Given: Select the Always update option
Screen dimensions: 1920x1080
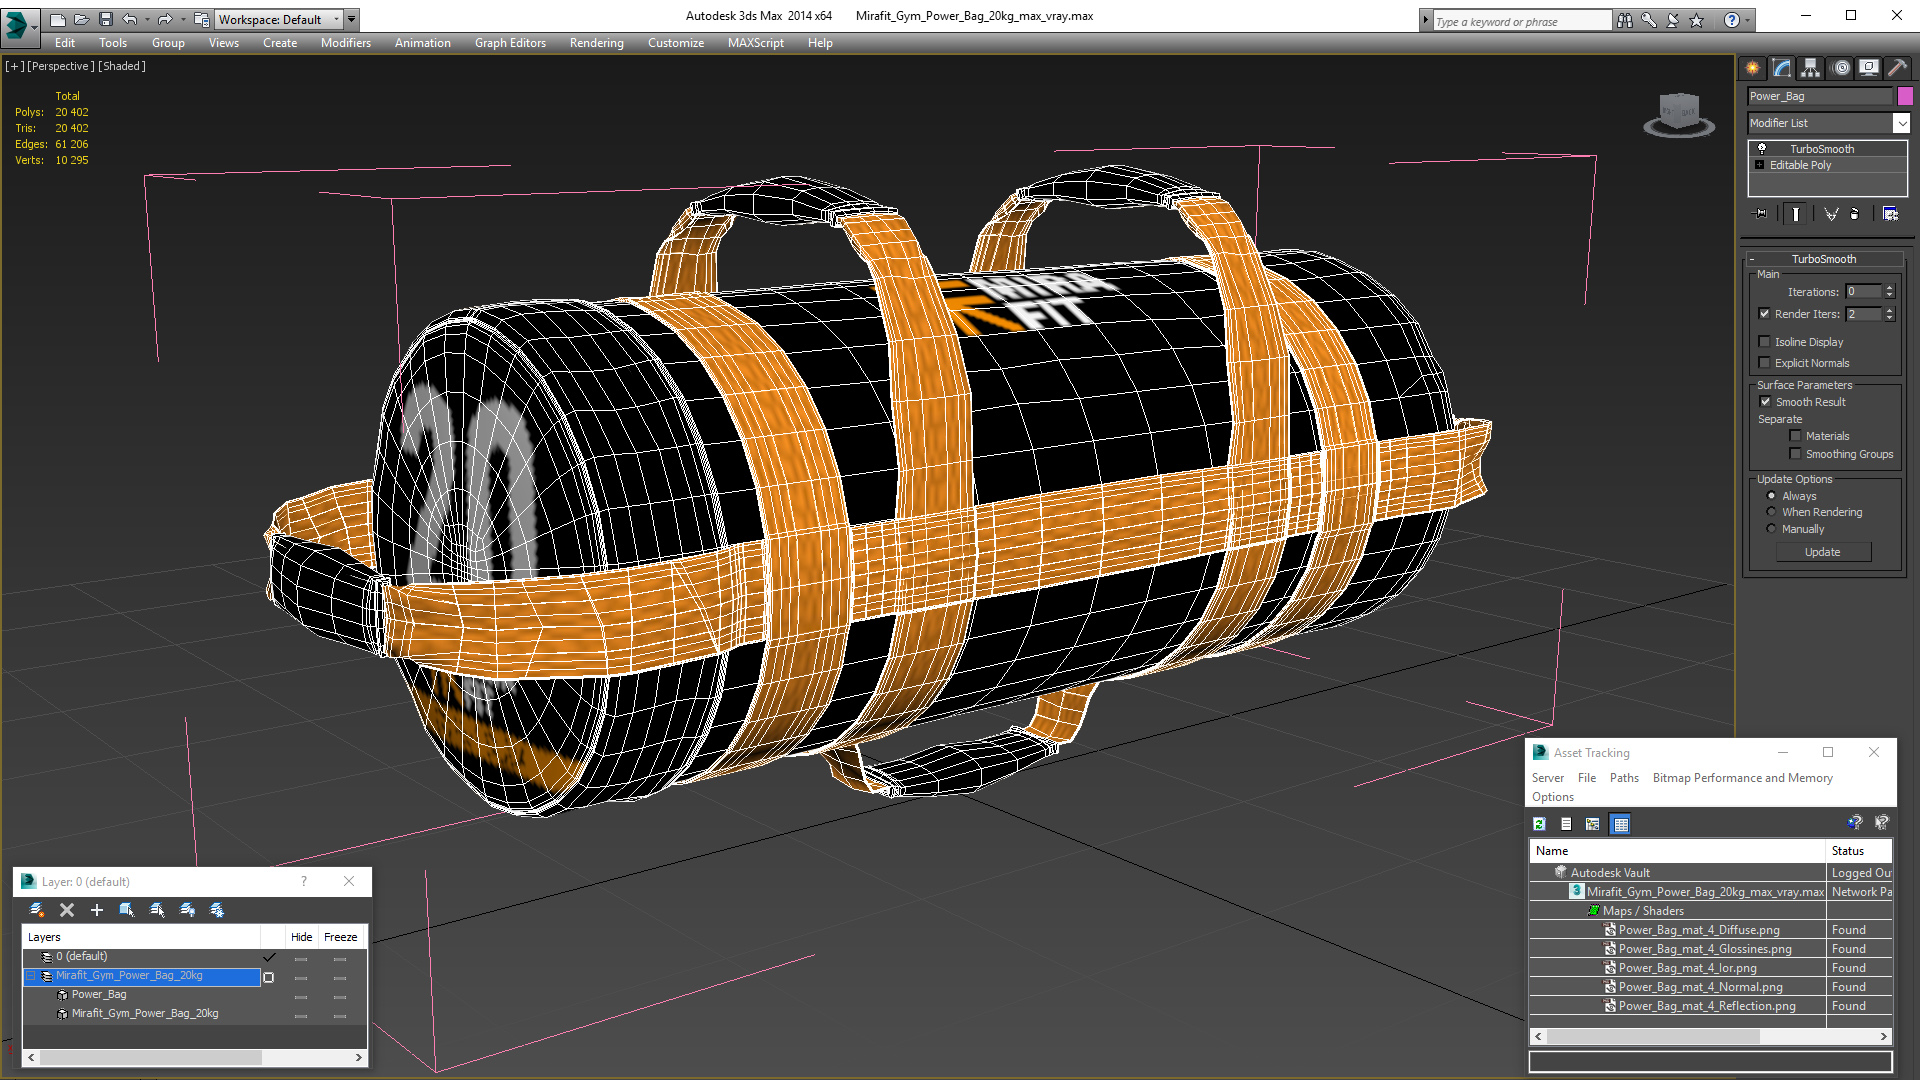Looking at the screenshot, I should [1772, 496].
